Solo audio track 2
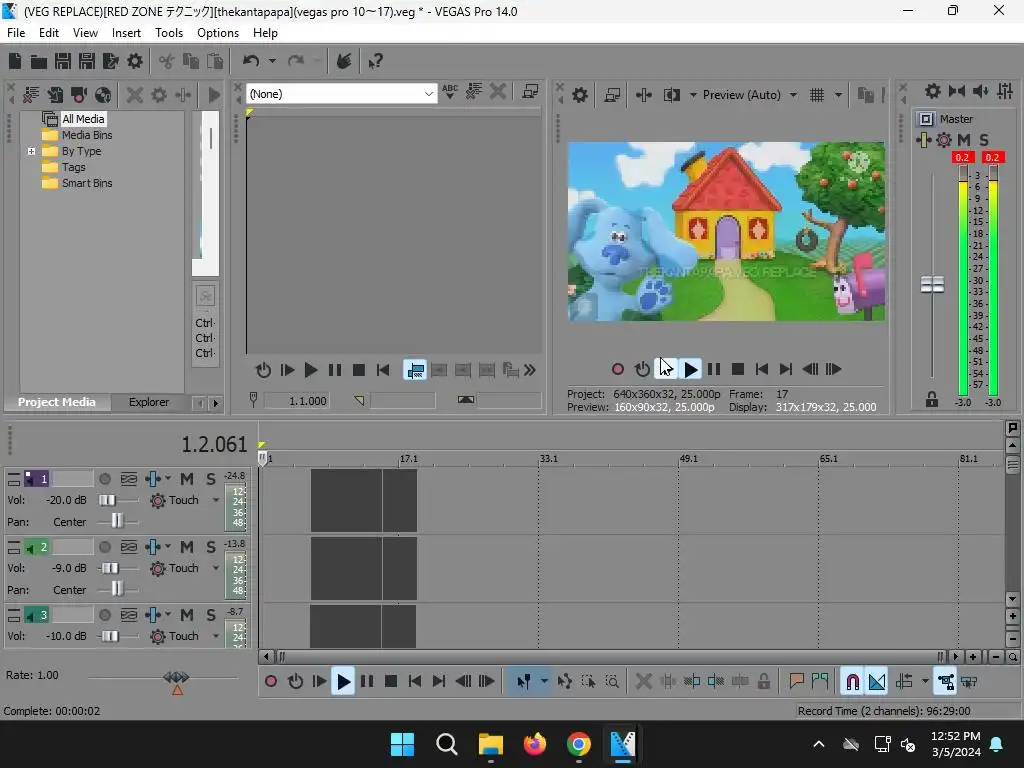1024x768 pixels. (210, 547)
